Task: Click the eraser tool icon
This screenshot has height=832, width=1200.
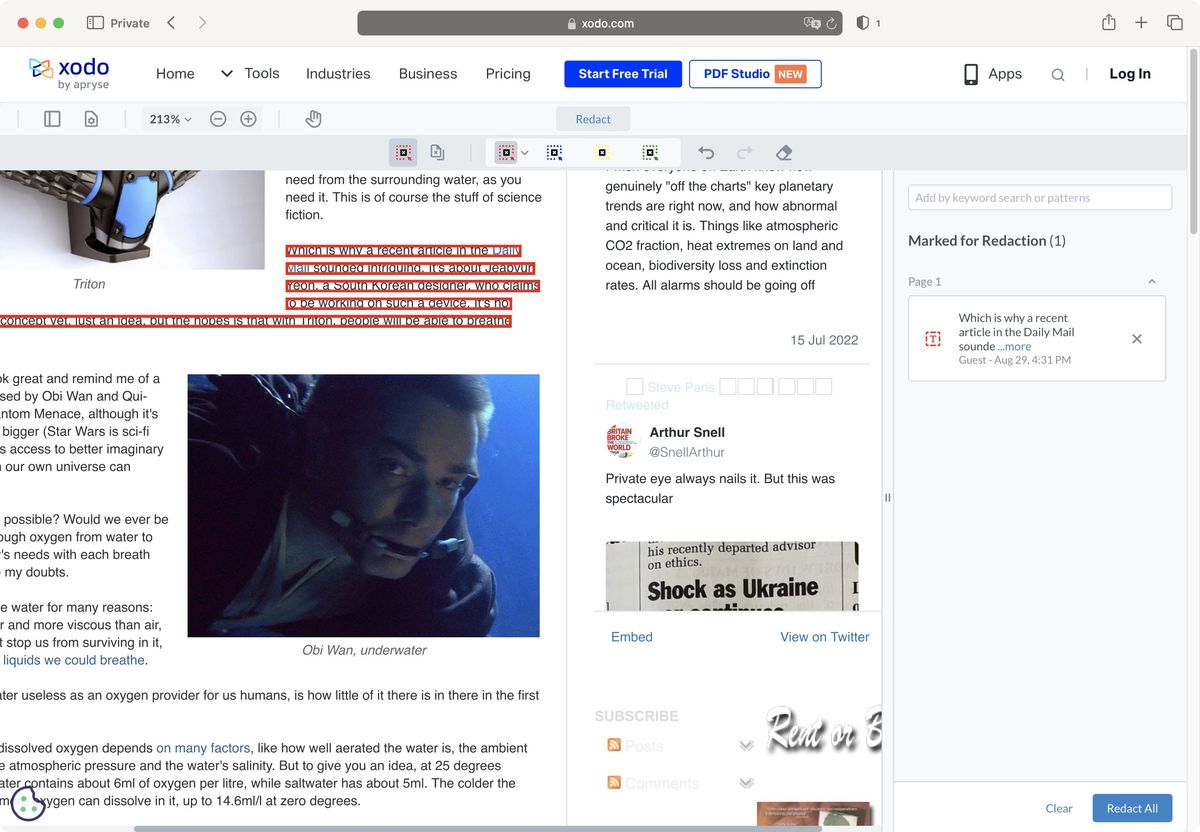Action: pos(784,152)
